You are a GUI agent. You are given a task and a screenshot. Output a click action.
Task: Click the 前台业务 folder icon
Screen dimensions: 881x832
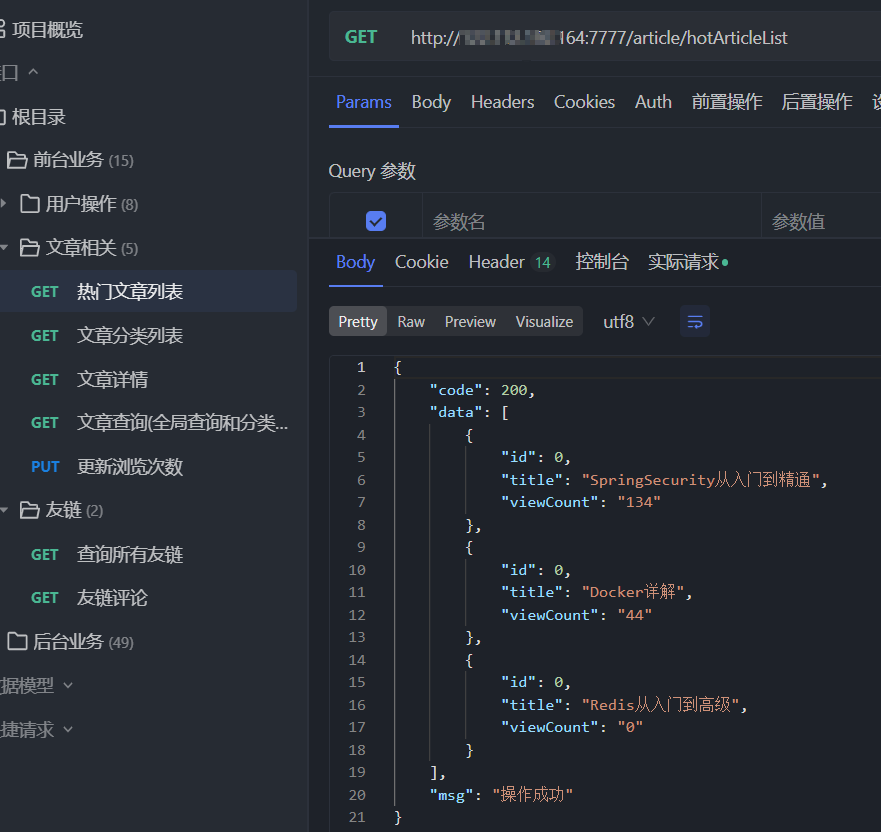[17, 160]
